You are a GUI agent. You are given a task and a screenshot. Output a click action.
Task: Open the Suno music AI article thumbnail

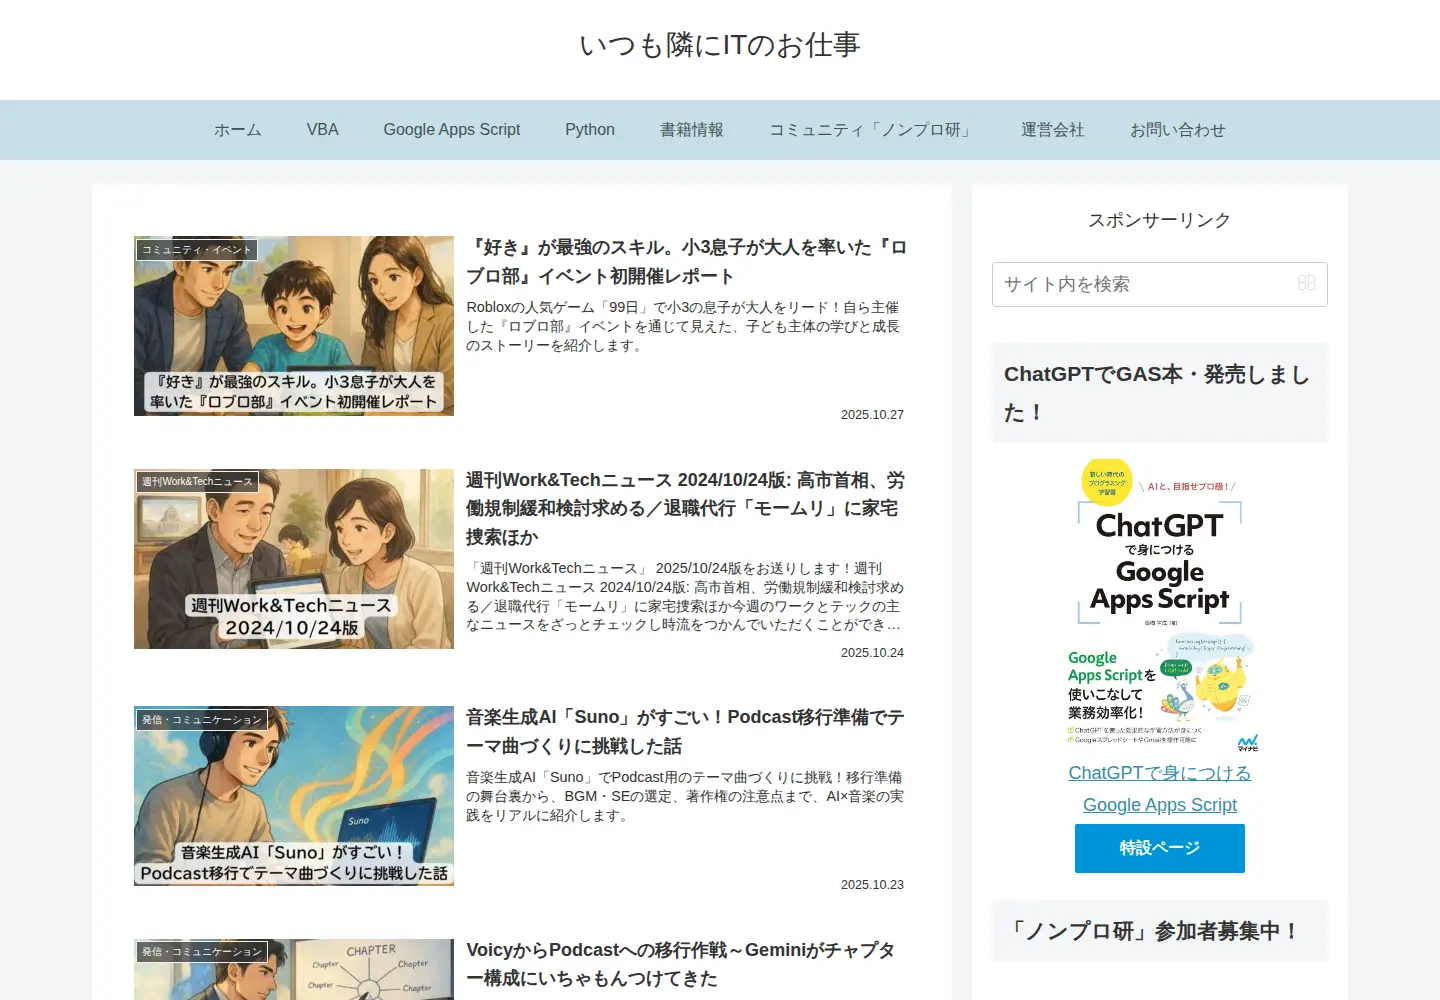(294, 796)
